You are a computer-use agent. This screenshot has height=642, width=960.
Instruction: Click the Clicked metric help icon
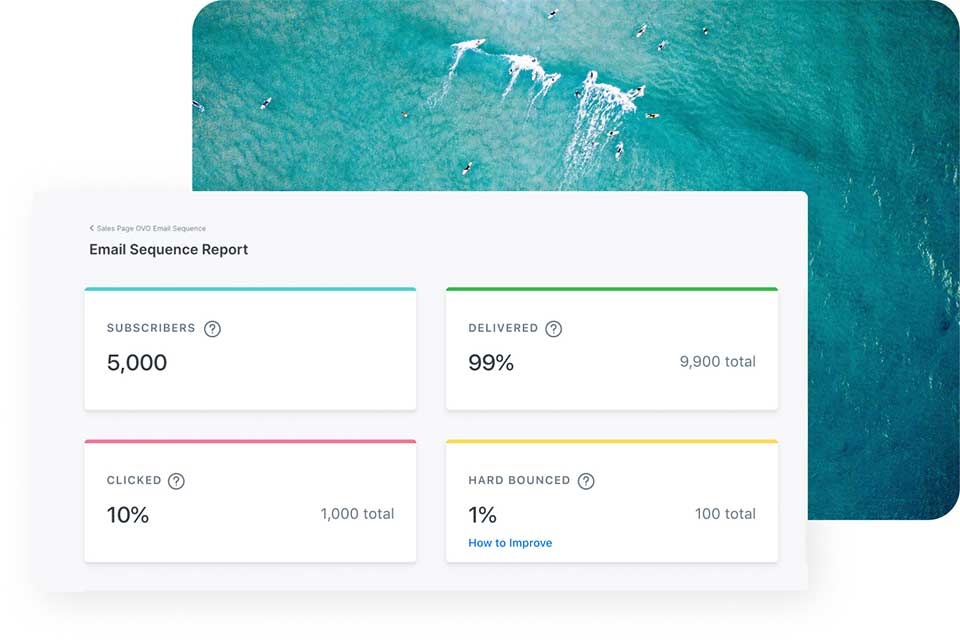176,481
